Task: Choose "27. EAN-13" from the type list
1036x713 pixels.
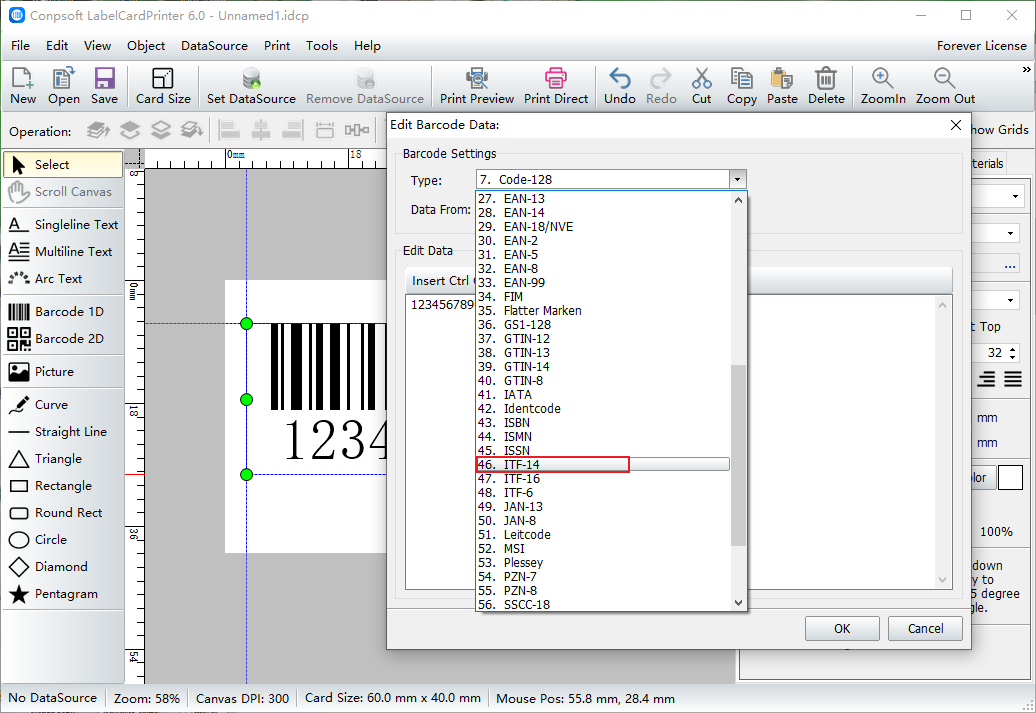Action: click(x=603, y=199)
